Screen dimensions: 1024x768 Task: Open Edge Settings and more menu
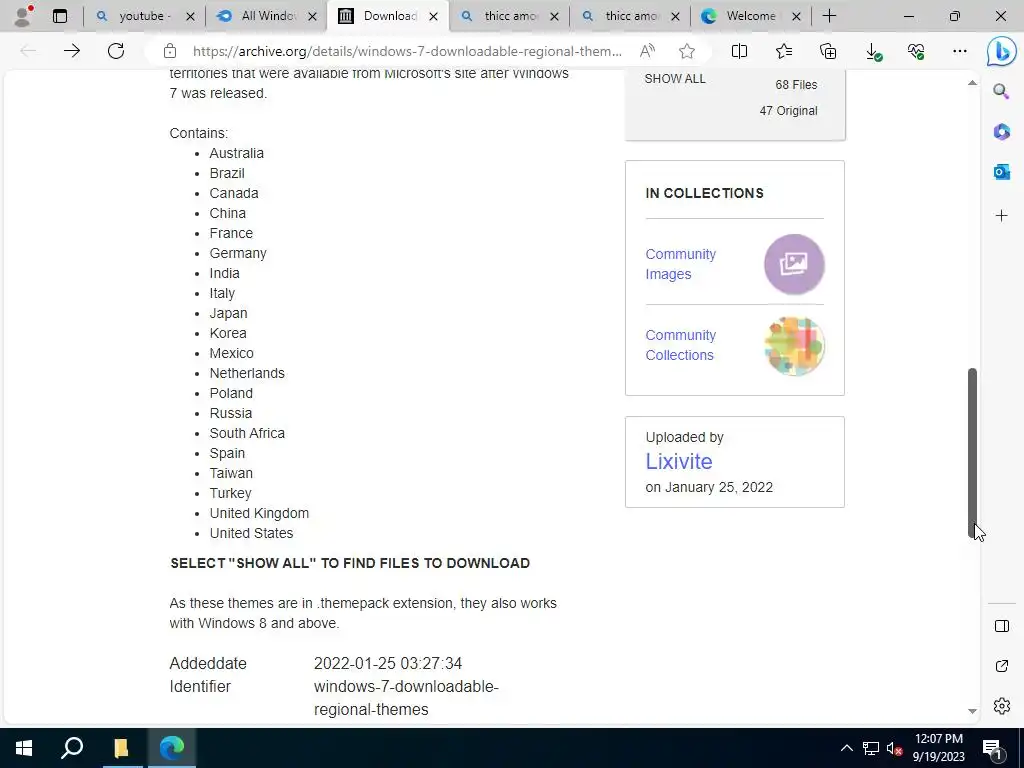(x=959, y=51)
